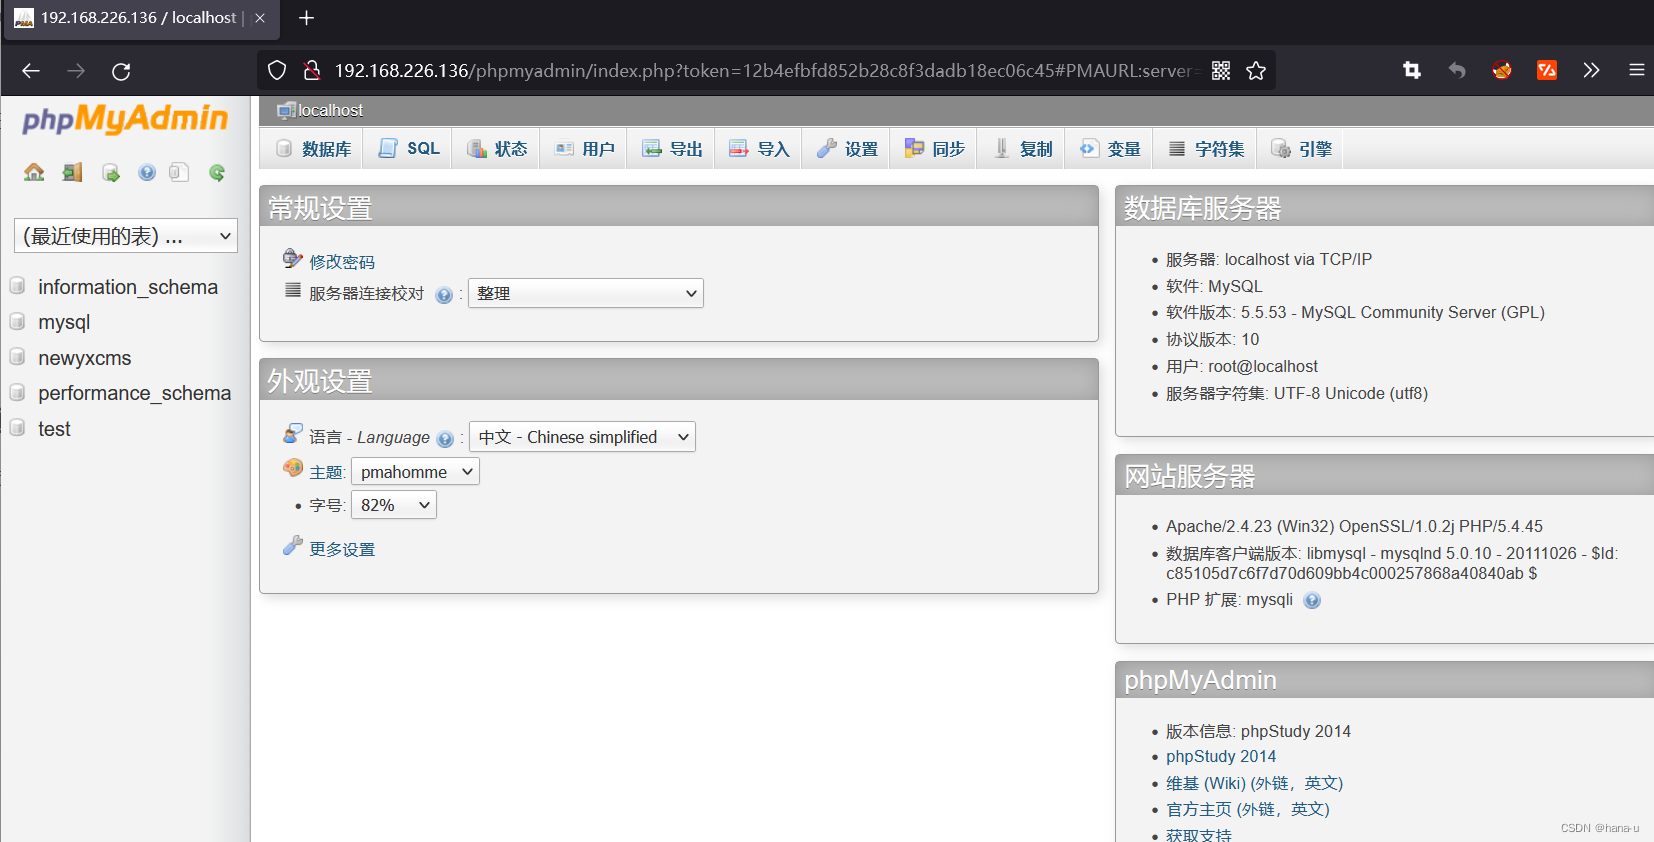Click help icon next to Language label
Image resolution: width=1654 pixels, height=842 pixels.
[445, 439]
